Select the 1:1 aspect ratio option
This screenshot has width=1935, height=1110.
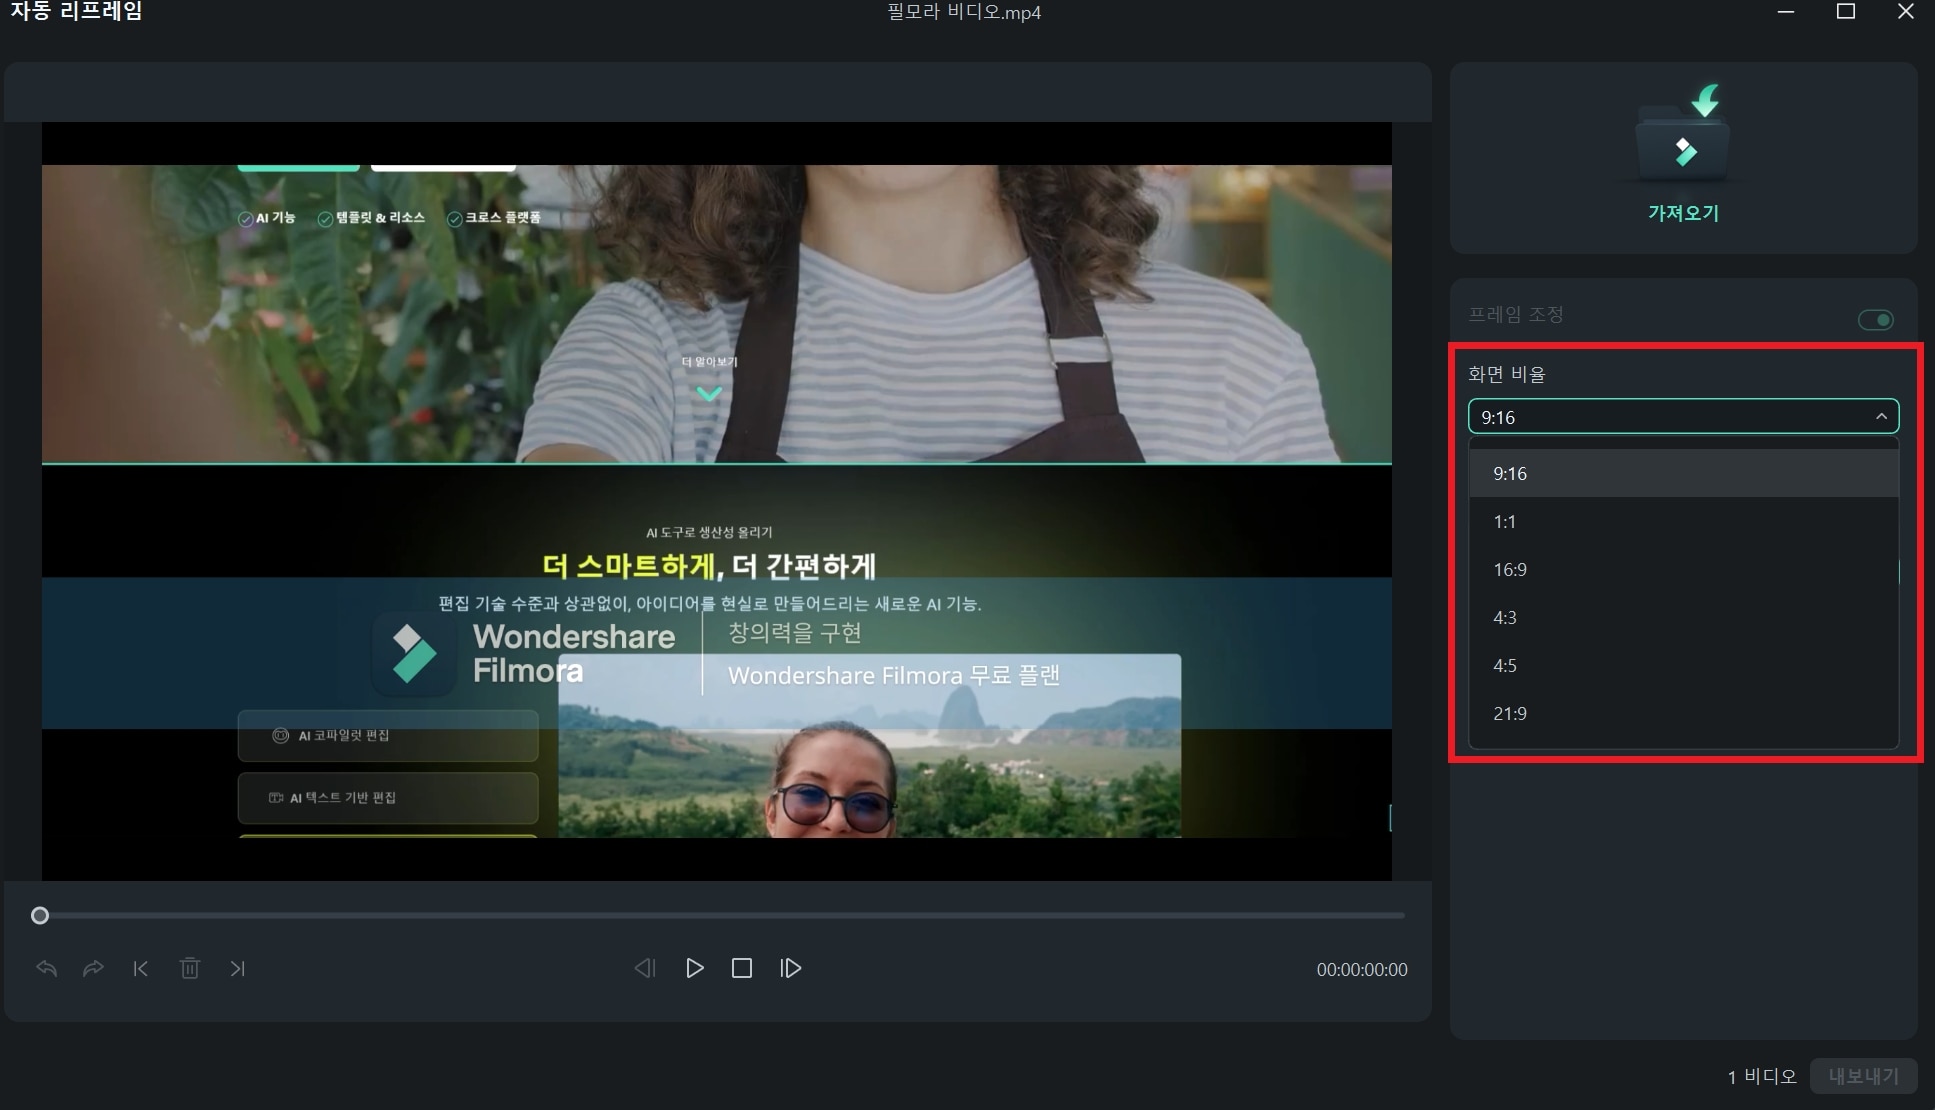(x=1684, y=522)
